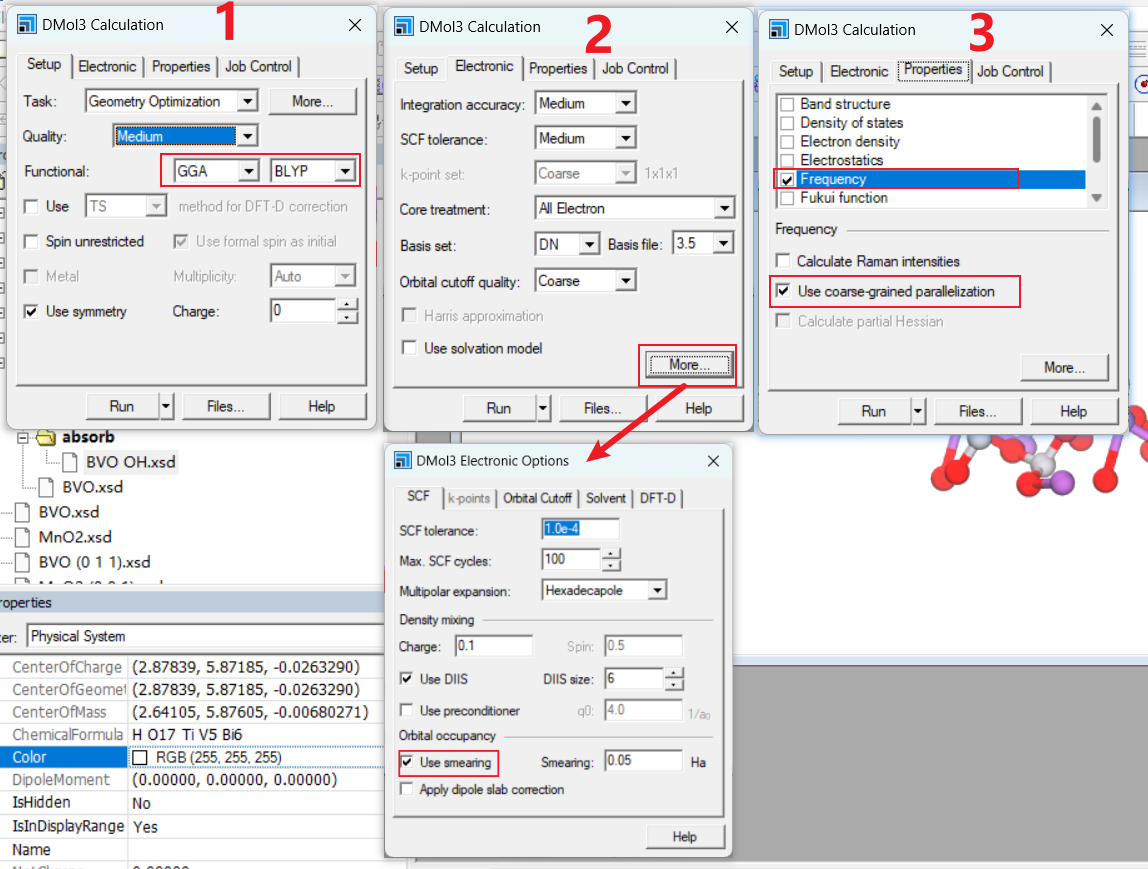Open the Multipolar expansion Hexadecapole dropdown
This screenshot has width=1148, height=869.
click(656, 591)
